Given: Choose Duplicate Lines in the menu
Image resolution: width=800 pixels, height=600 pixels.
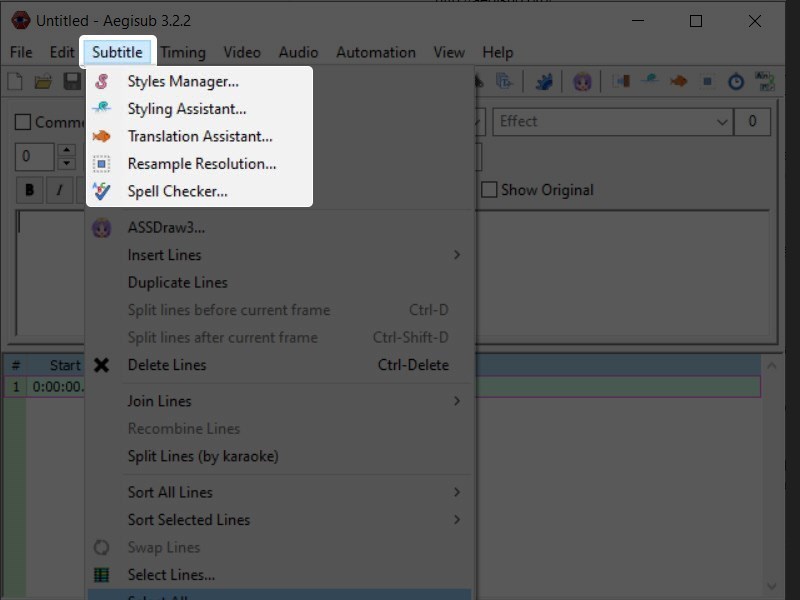Looking at the screenshot, I should point(178,282).
